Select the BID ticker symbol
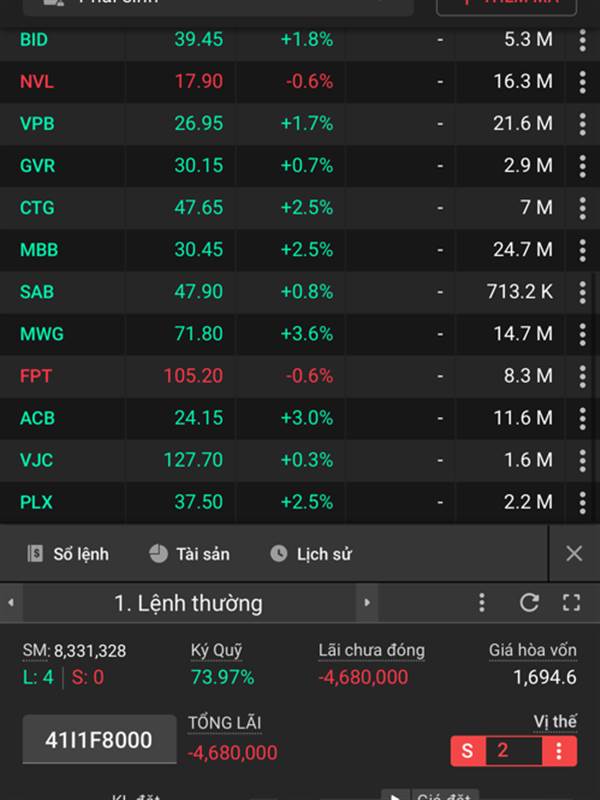 34,40
